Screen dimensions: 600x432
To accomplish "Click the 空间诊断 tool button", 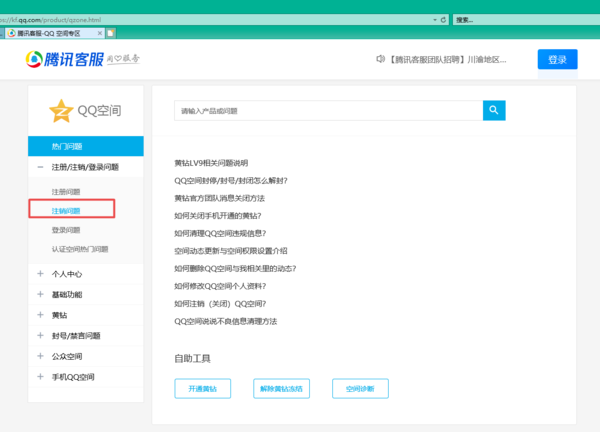I will 360,389.
